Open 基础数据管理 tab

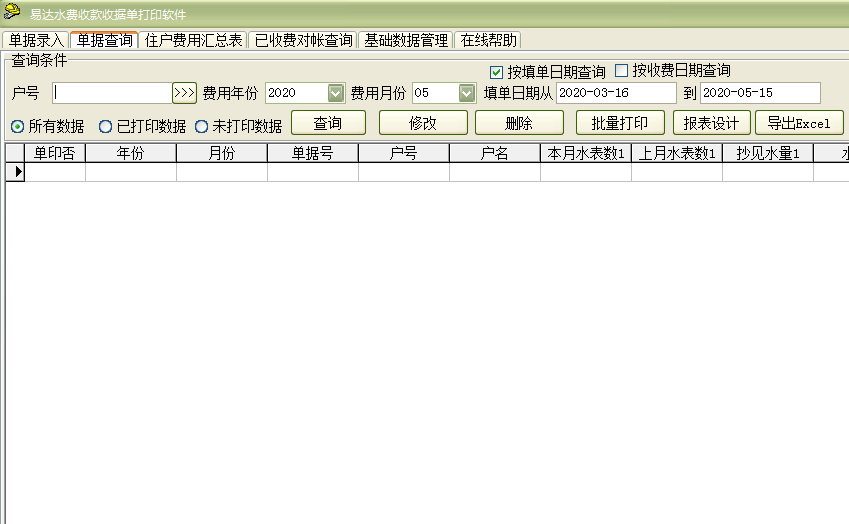pos(405,41)
